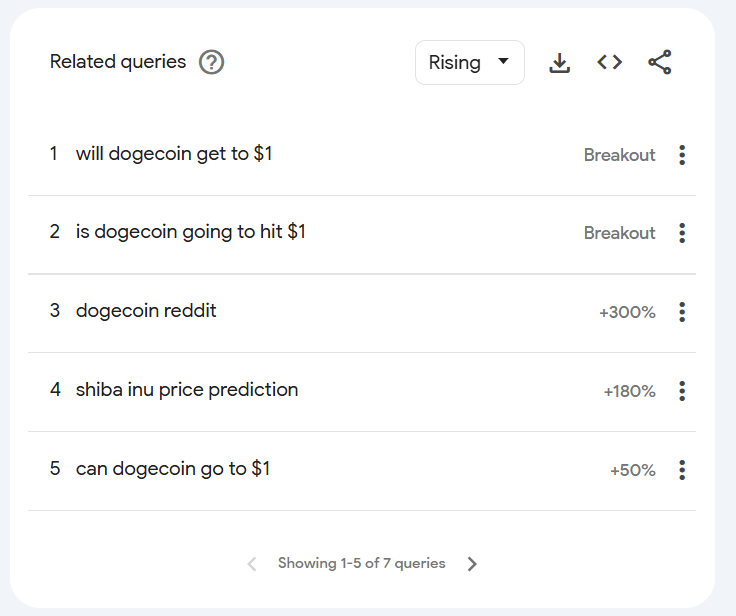Go to previous page of queries
The height and width of the screenshot is (616, 736).
point(252,563)
